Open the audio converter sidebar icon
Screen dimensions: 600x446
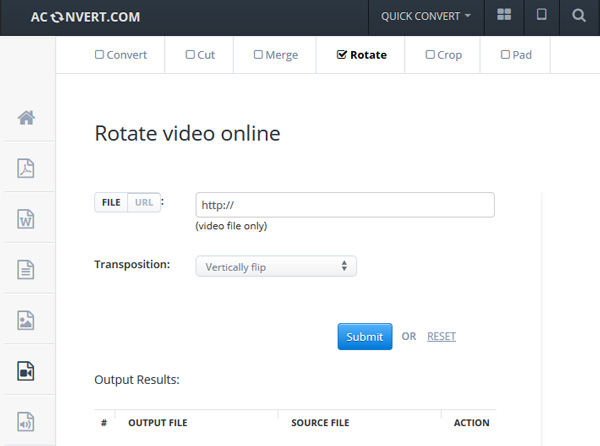(26, 422)
